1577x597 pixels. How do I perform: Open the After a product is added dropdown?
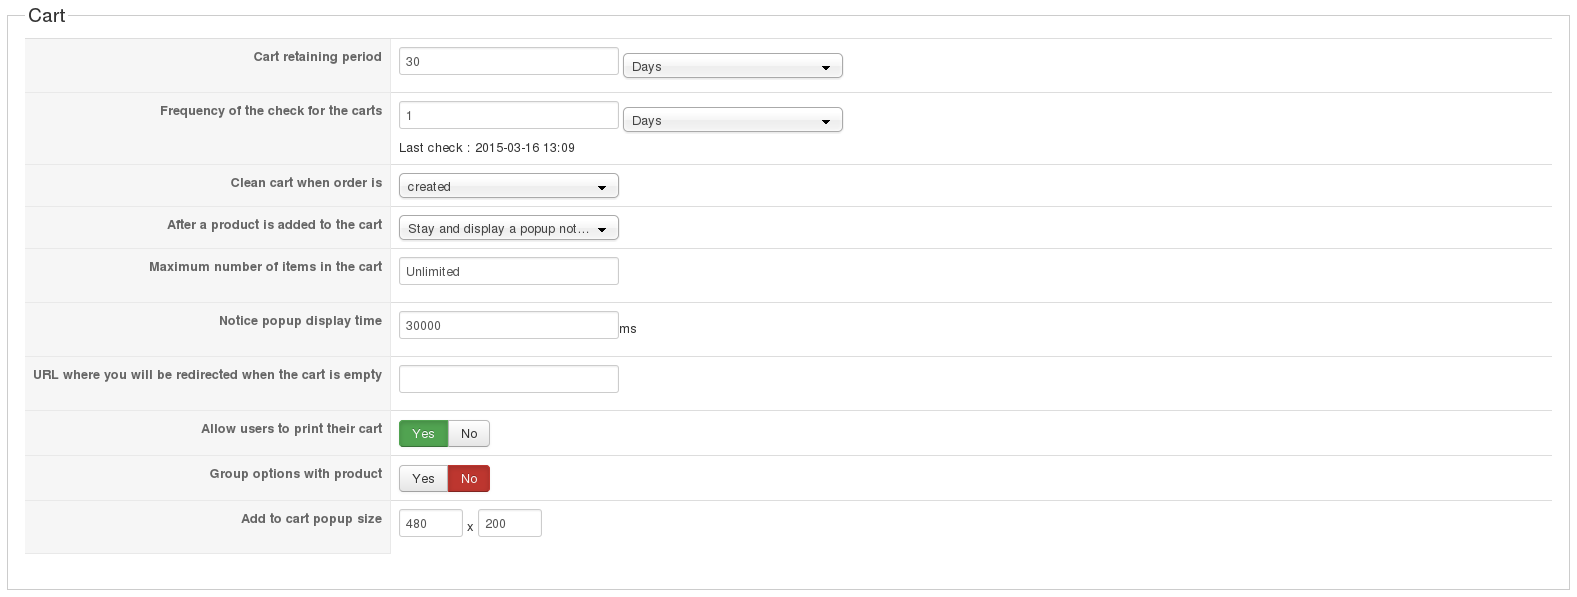(x=508, y=229)
